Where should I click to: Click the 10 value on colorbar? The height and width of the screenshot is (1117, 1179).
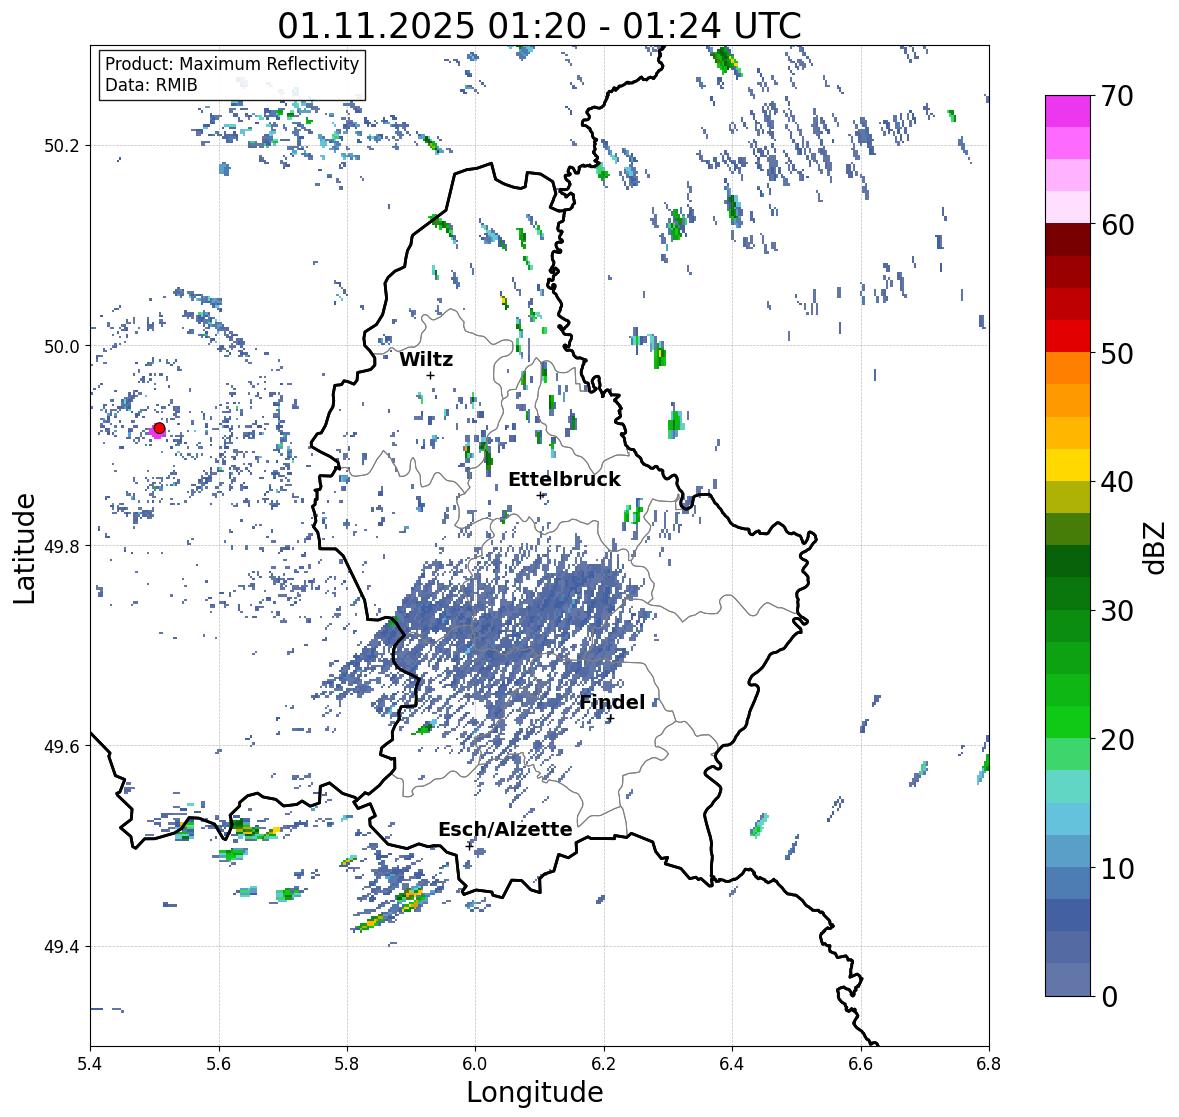(x=1117, y=868)
